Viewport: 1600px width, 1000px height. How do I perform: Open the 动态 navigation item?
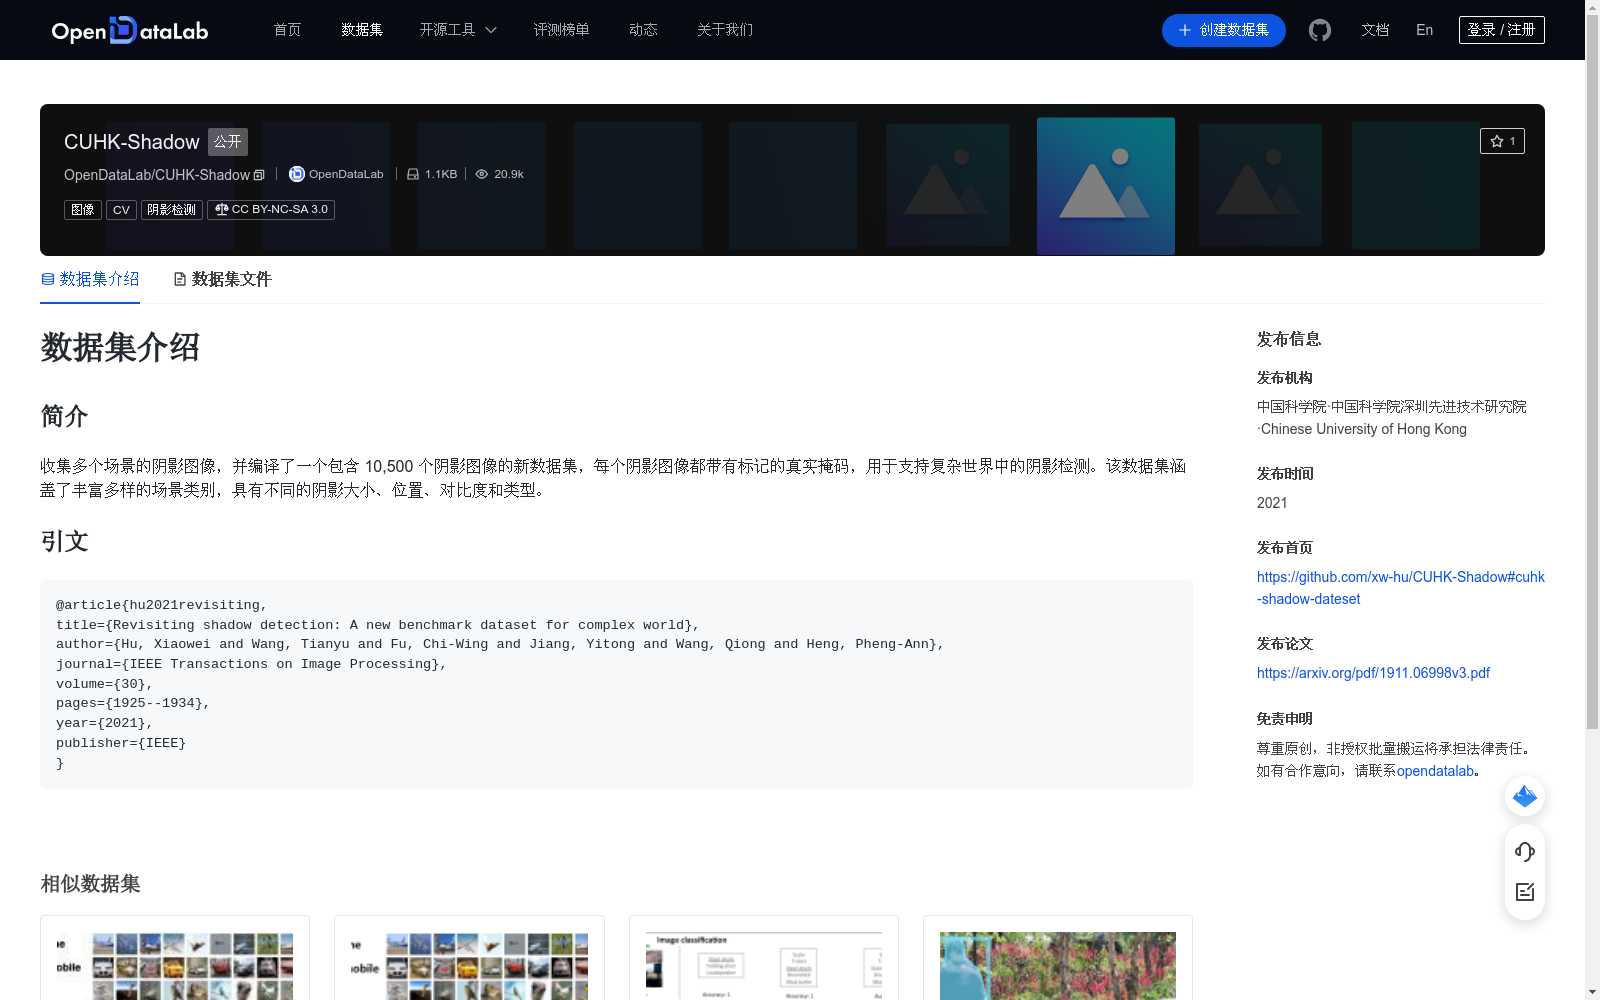(643, 30)
